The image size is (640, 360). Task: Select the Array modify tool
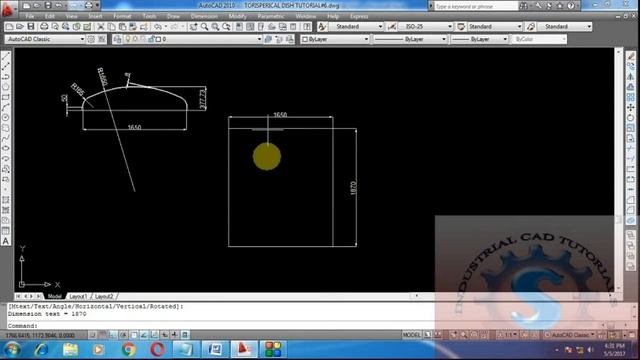pos(631,97)
